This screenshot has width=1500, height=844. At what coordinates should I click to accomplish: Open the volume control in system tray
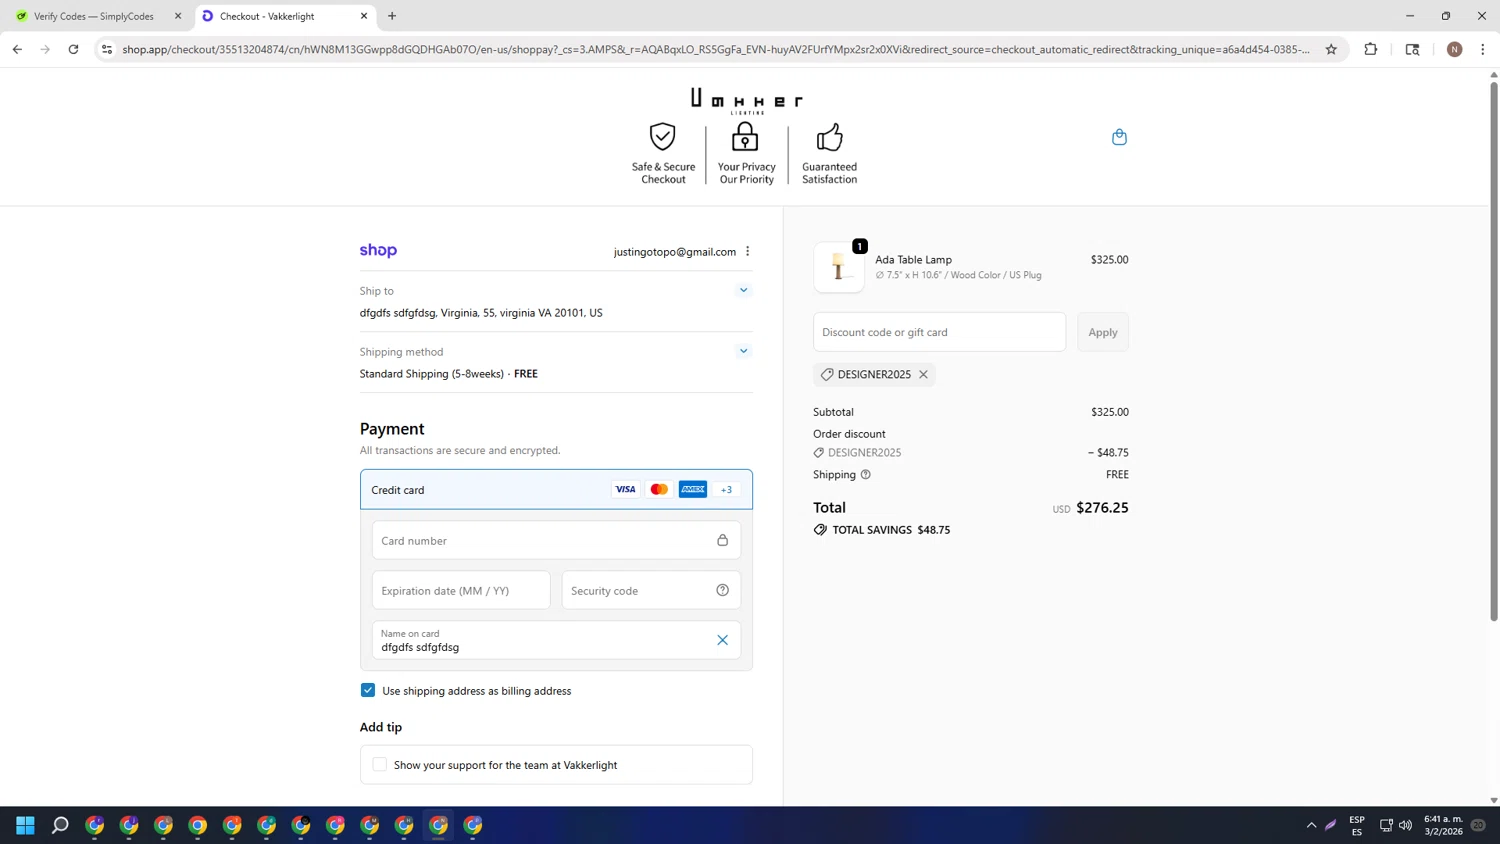[x=1405, y=825]
